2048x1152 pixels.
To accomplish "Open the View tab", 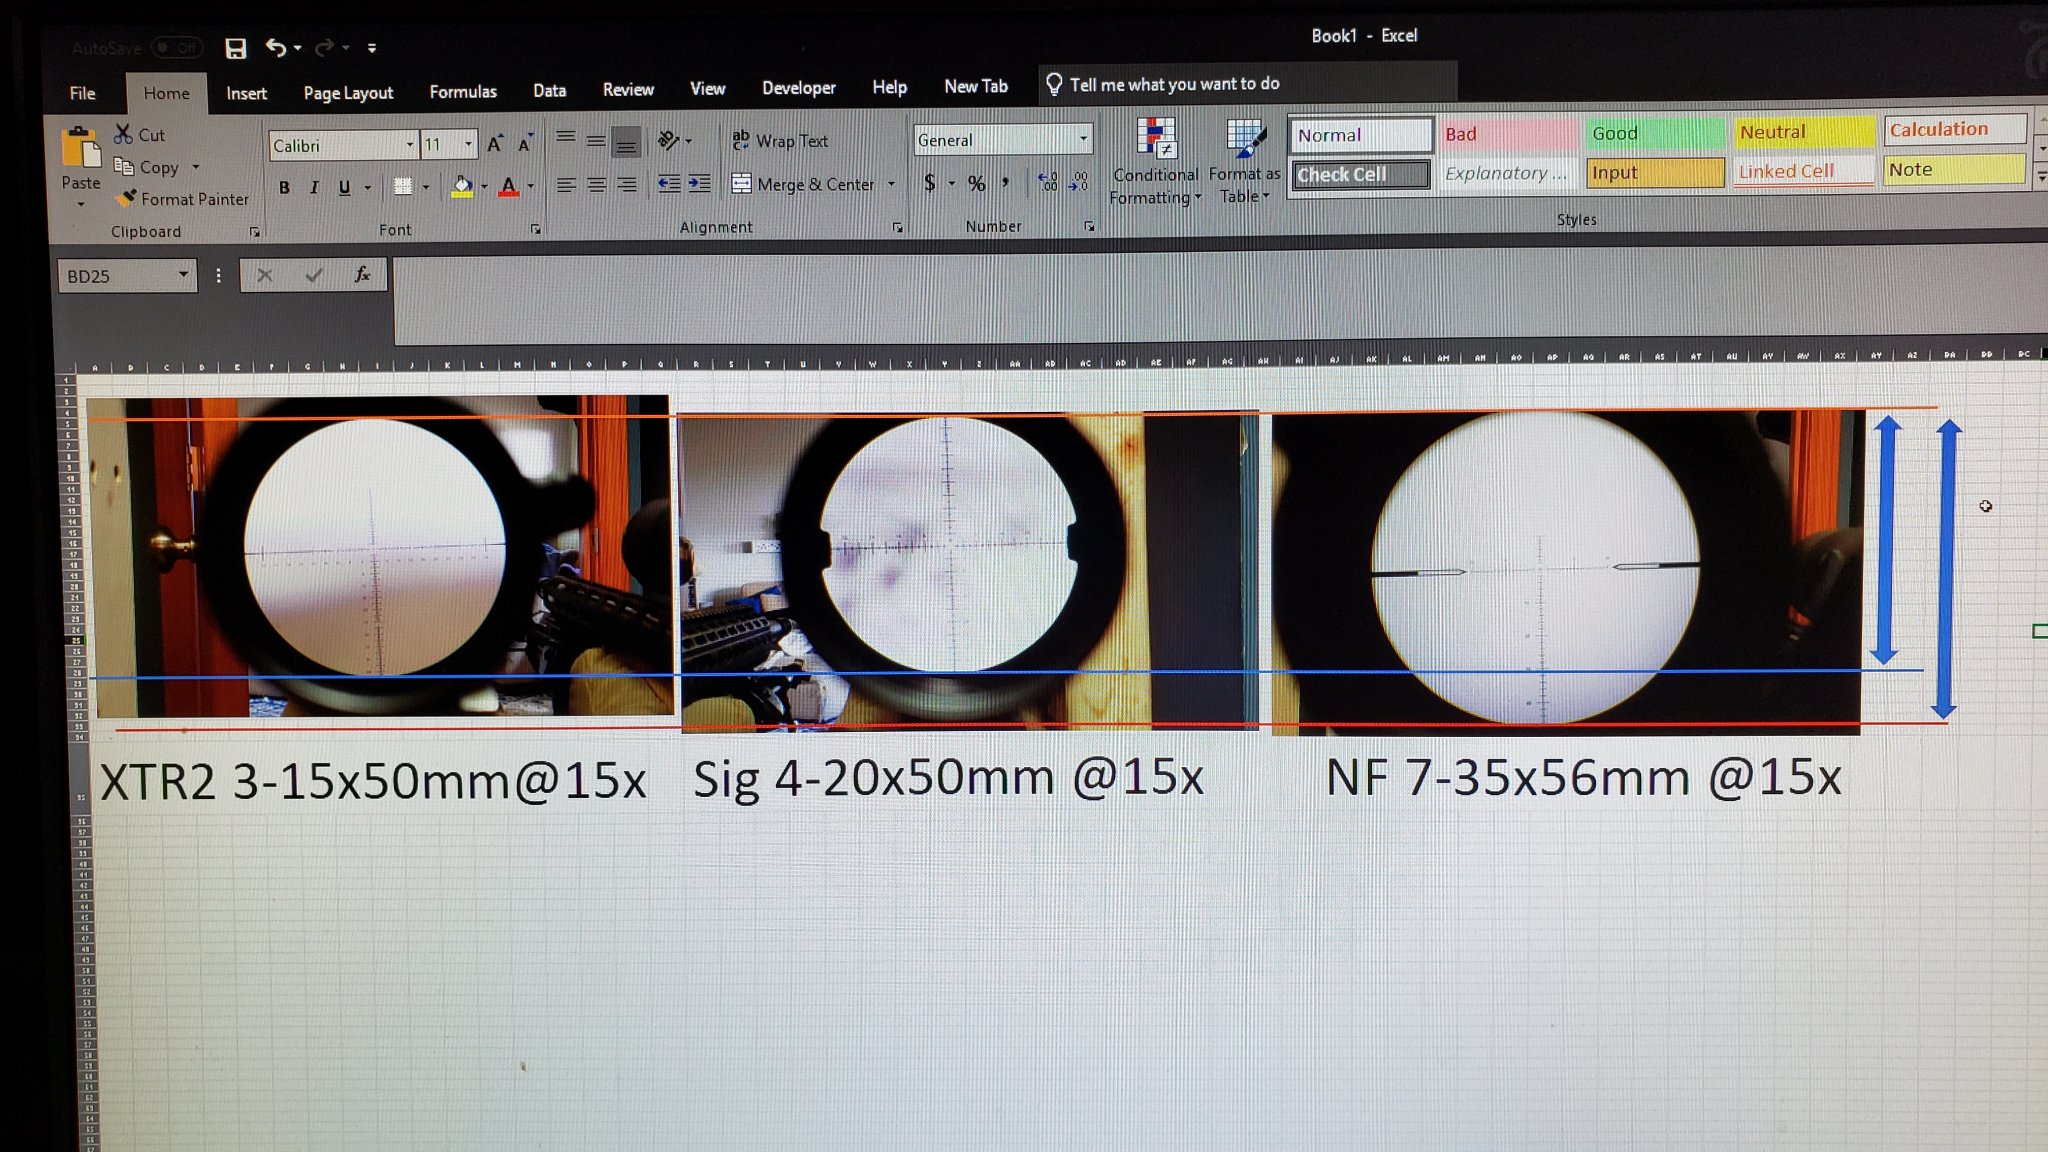I will tap(708, 89).
